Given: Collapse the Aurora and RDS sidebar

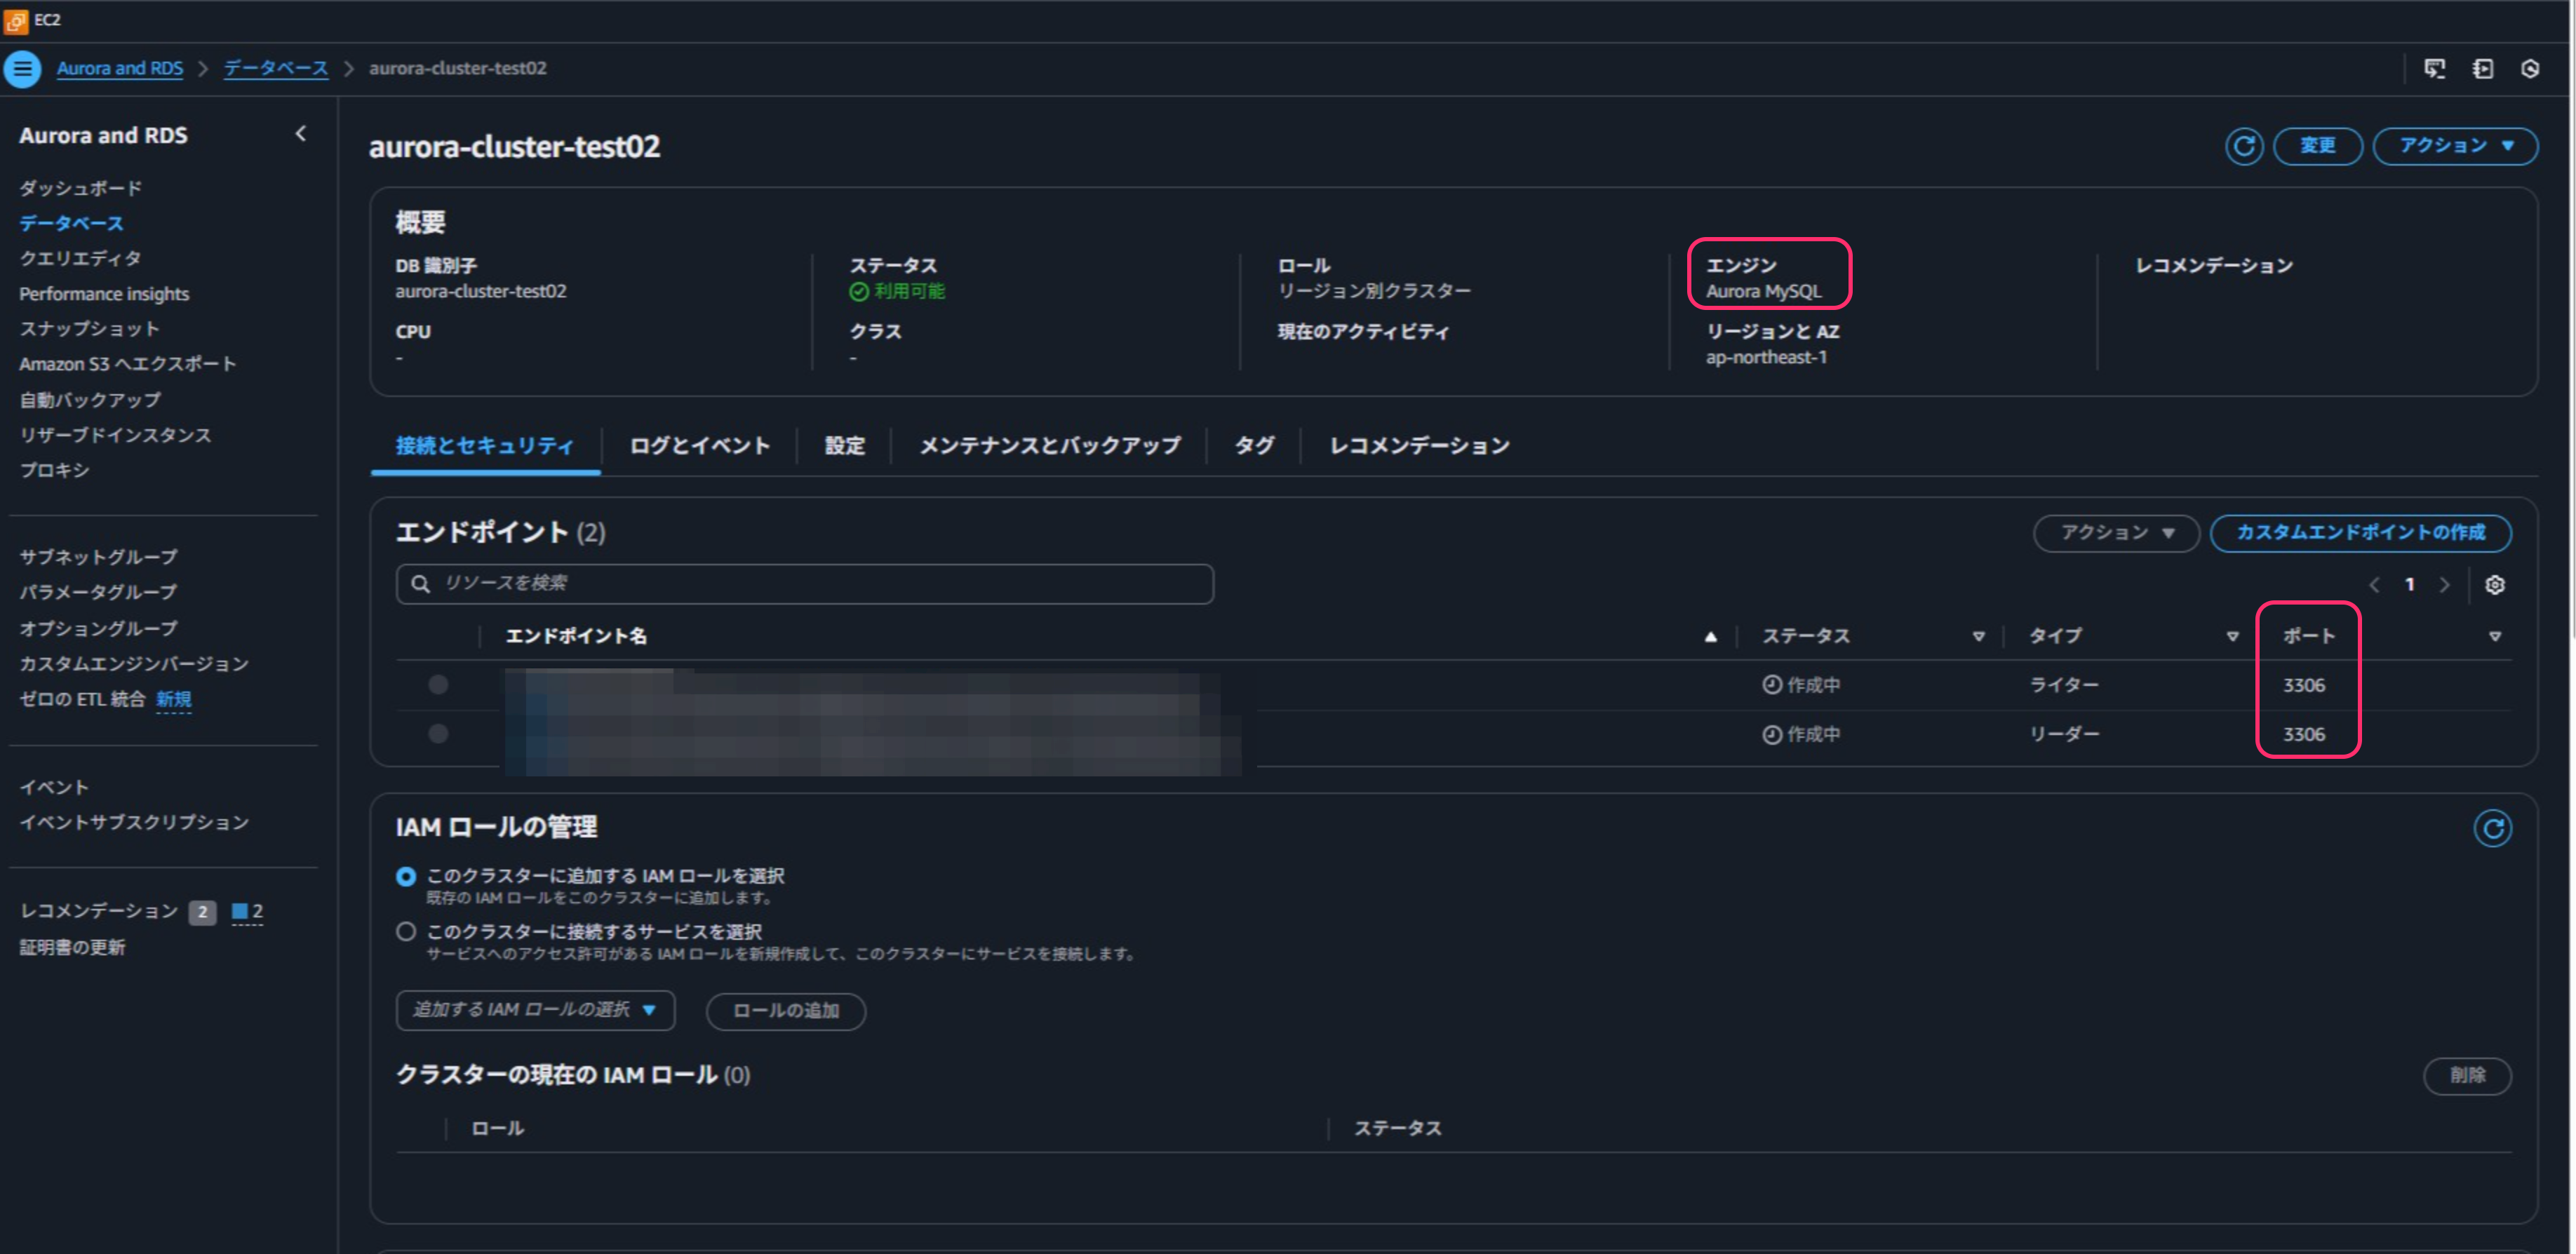Looking at the screenshot, I should tap(300, 134).
